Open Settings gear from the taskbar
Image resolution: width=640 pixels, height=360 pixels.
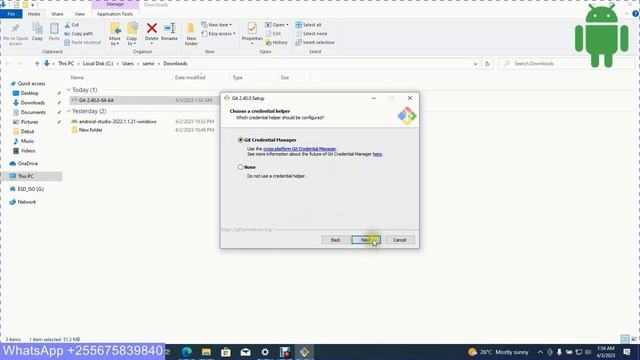pyautogui.click(x=265, y=352)
